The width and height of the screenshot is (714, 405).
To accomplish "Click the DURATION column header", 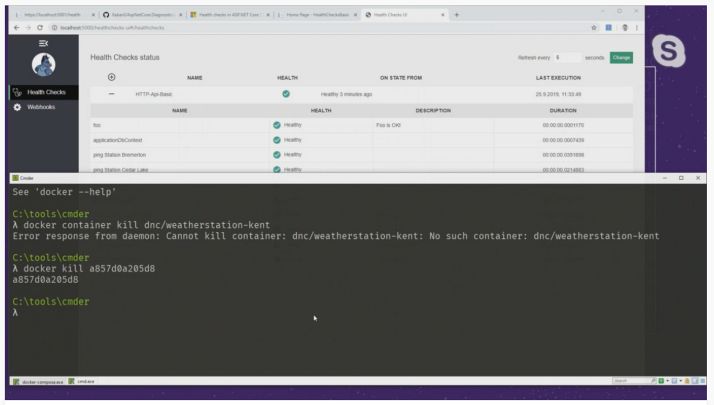I will click(x=563, y=111).
